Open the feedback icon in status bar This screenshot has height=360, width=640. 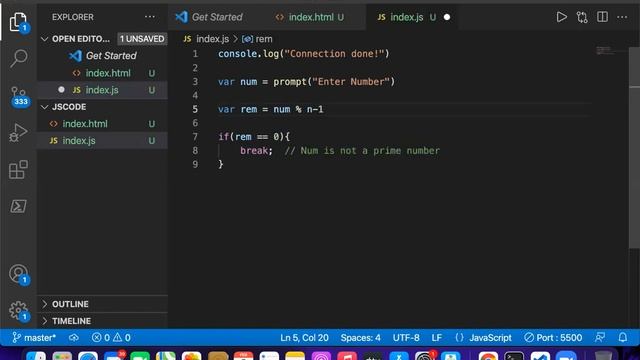point(600,338)
